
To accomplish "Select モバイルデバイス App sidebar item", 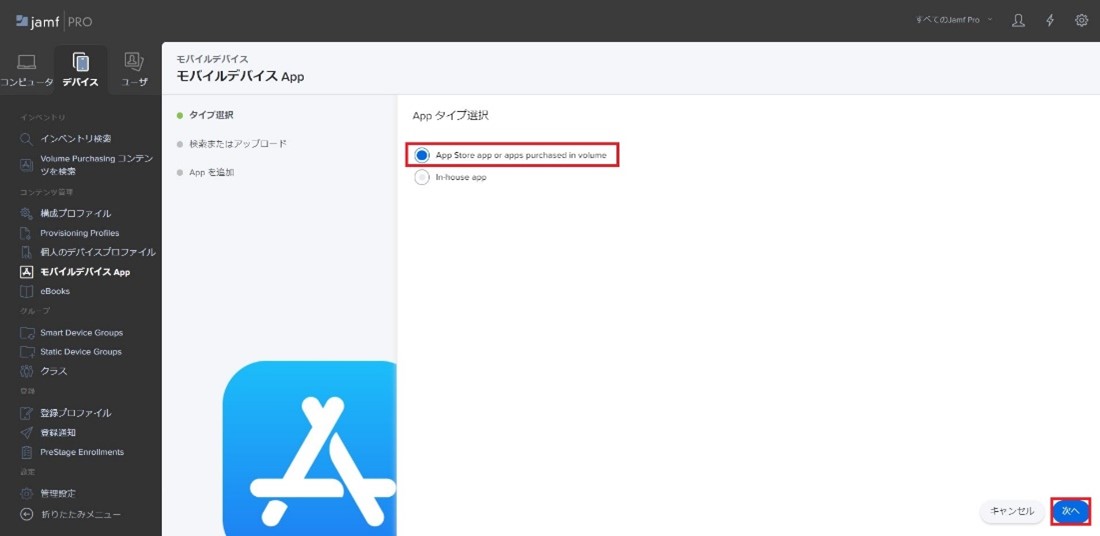I will click(x=85, y=272).
